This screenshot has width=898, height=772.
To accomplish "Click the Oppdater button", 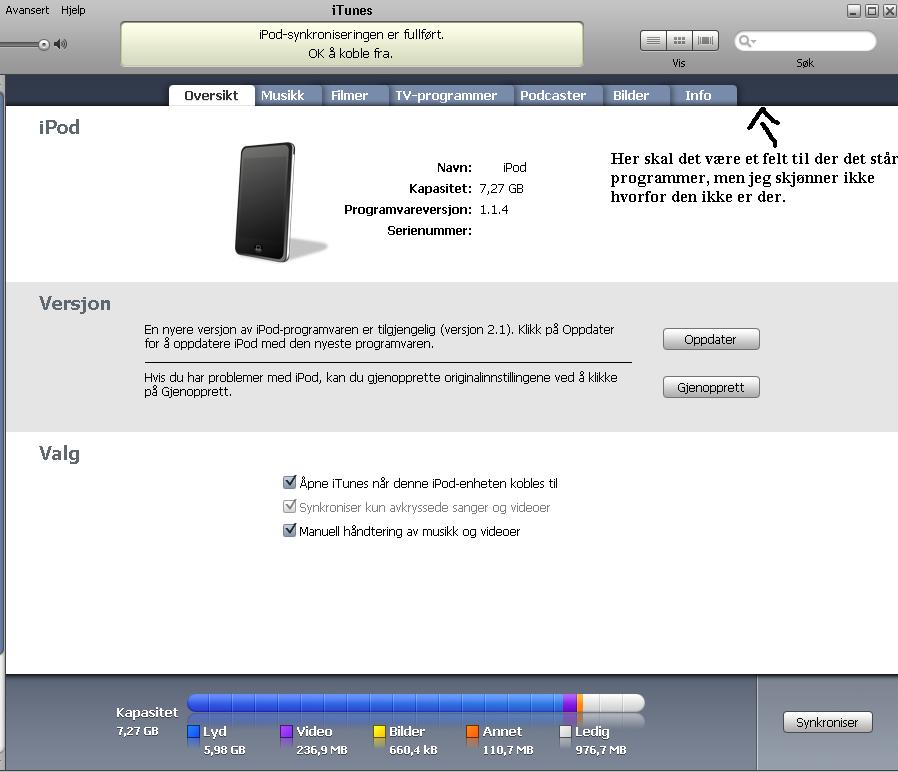I will [711, 339].
